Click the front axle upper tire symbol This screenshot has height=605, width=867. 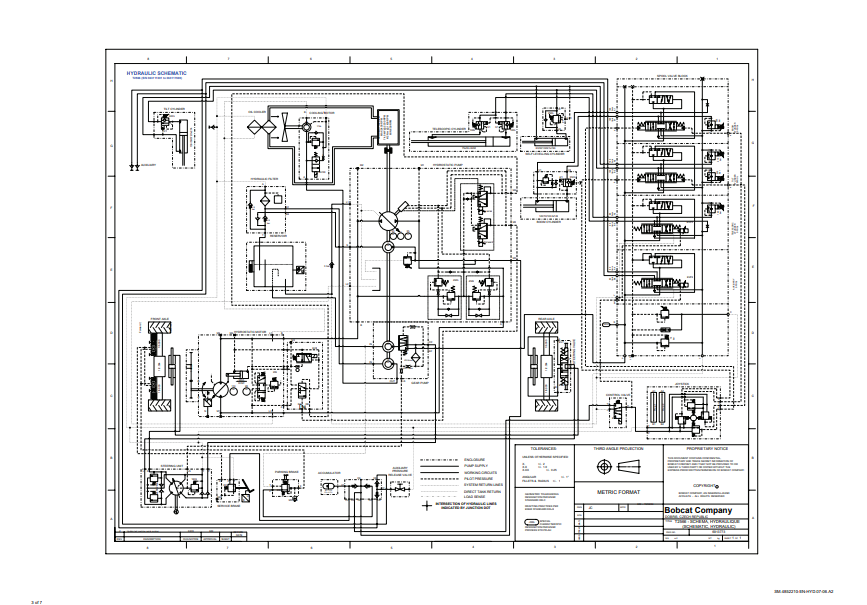pos(160,329)
